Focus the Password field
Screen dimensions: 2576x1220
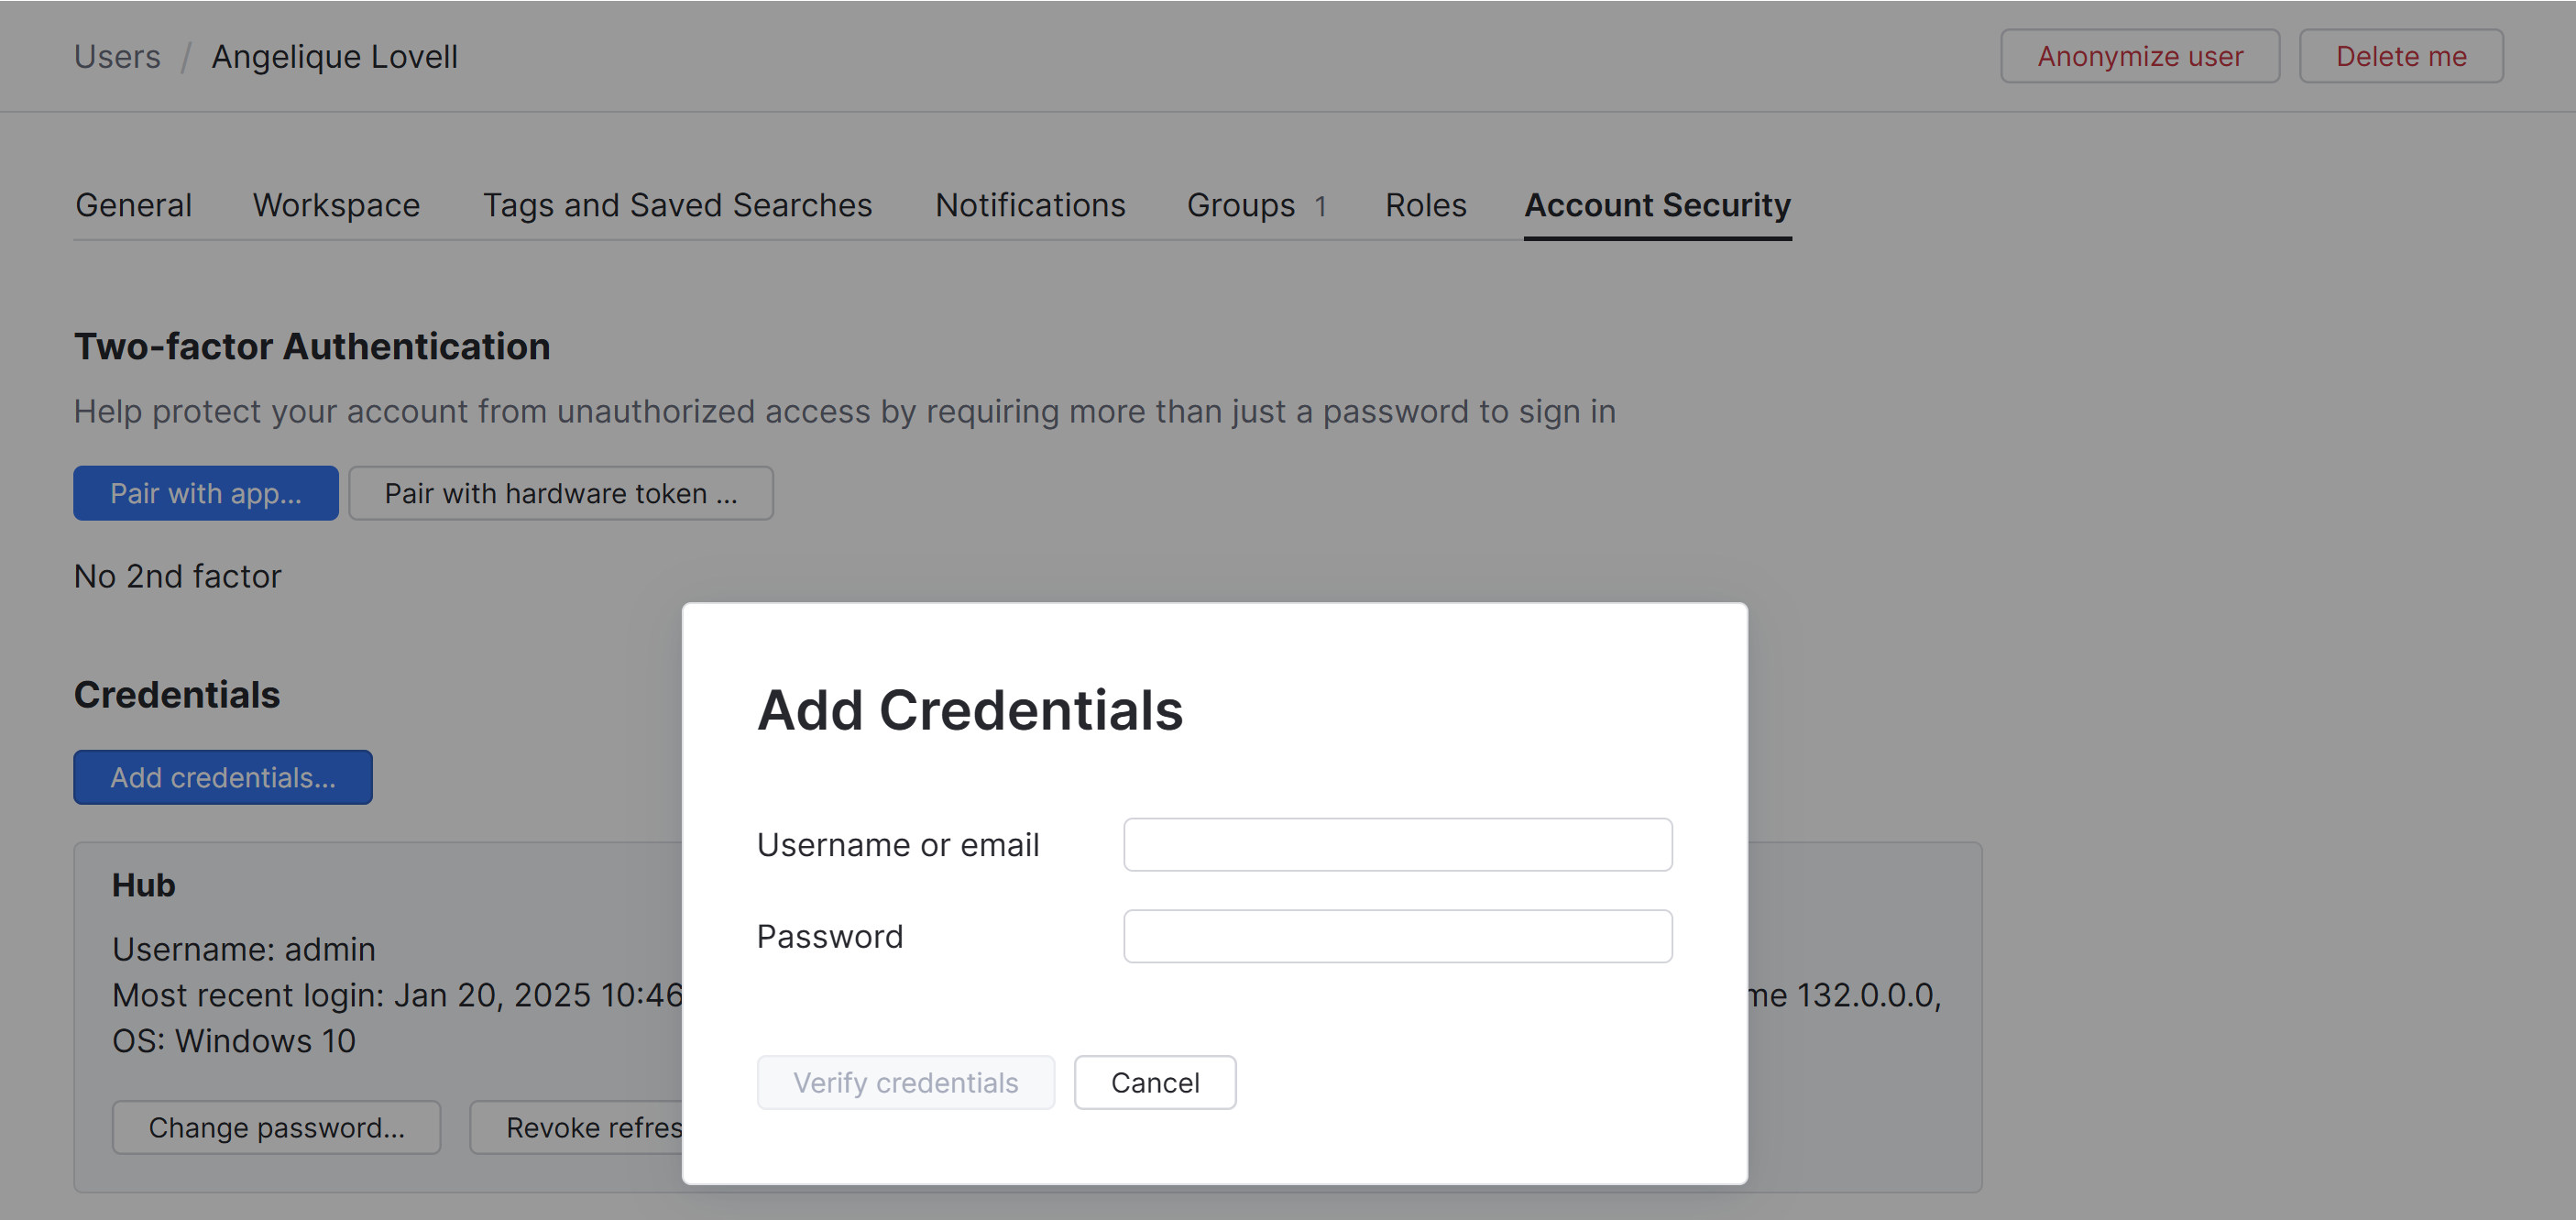[1397, 936]
